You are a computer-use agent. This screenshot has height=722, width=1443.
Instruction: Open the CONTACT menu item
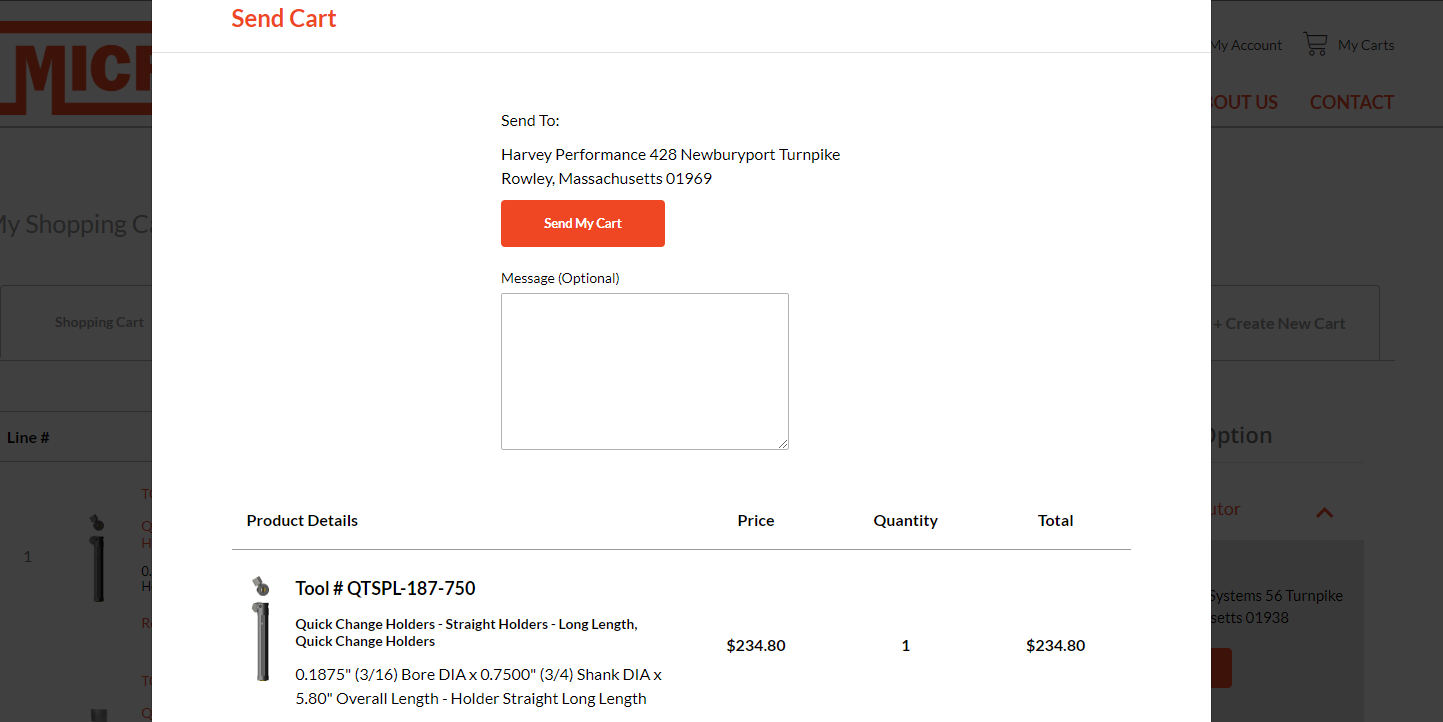(1351, 102)
